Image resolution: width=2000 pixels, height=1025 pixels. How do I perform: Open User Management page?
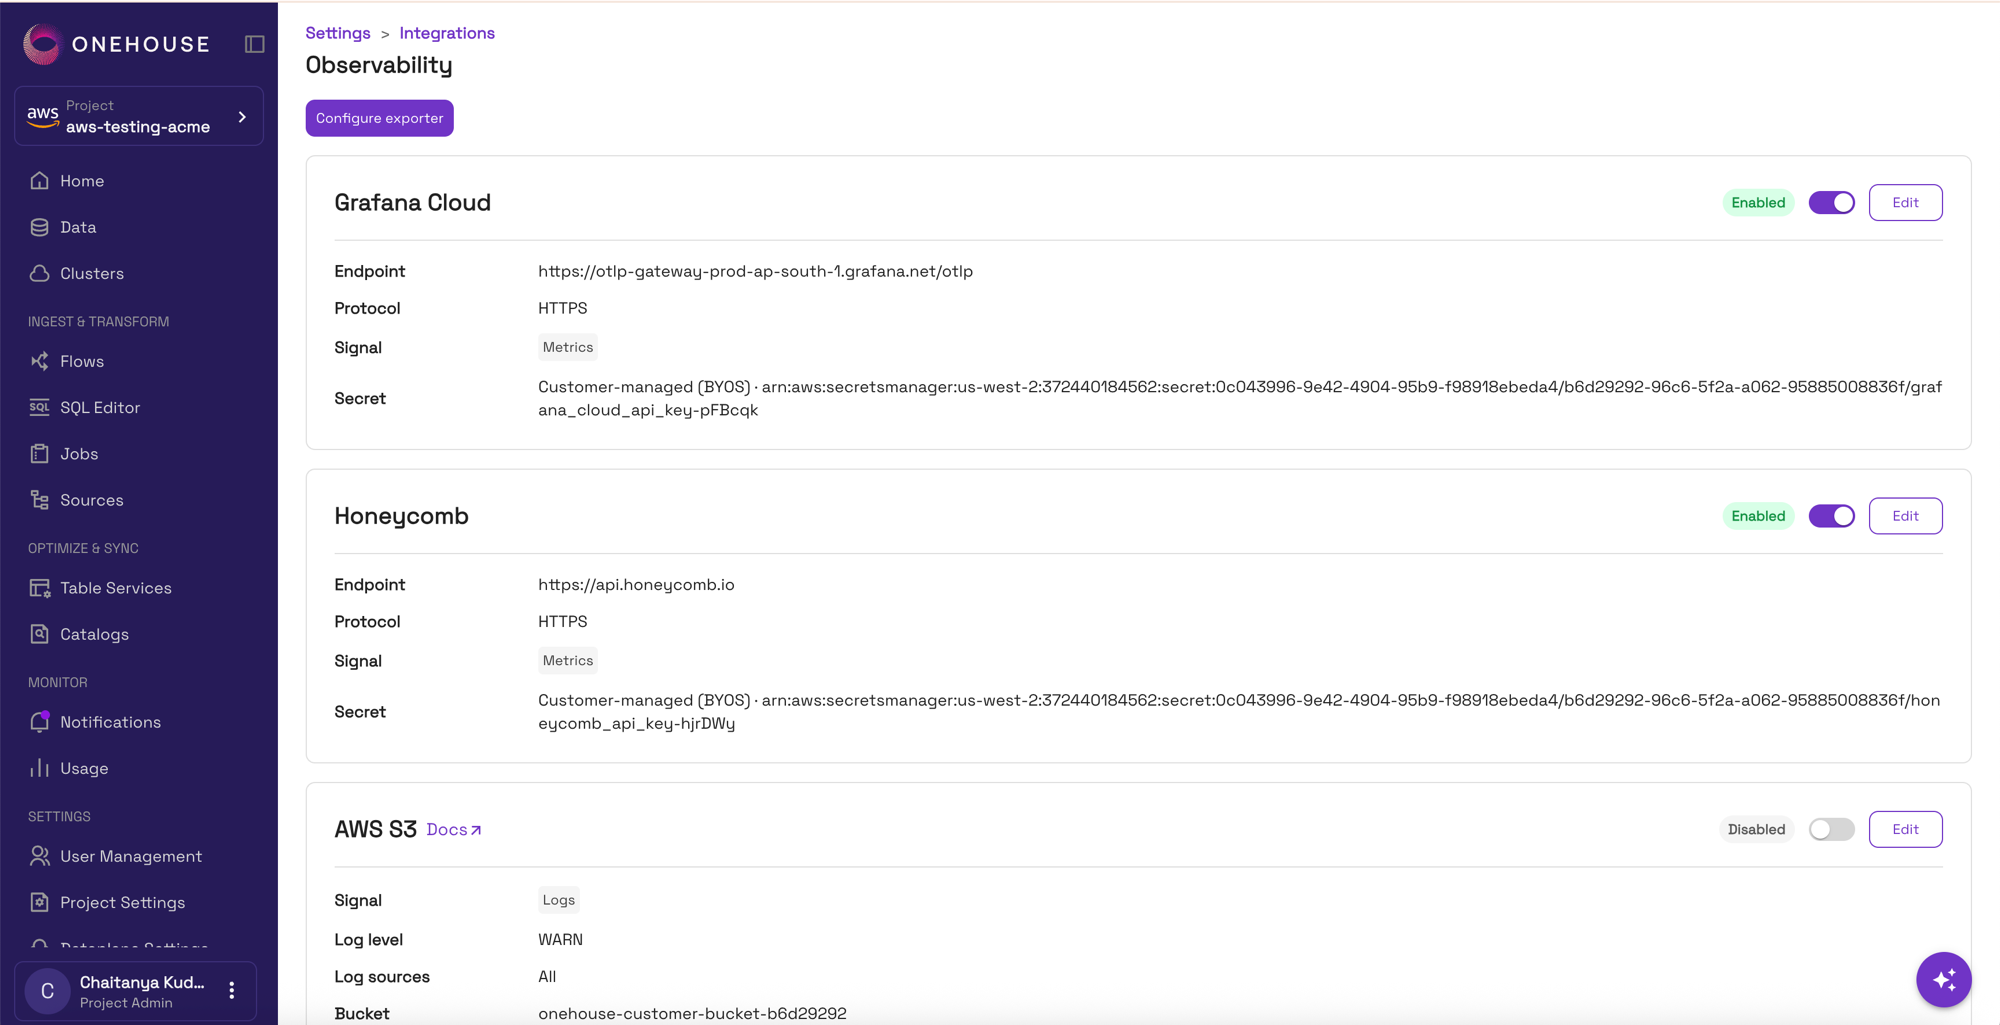tap(131, 856)
